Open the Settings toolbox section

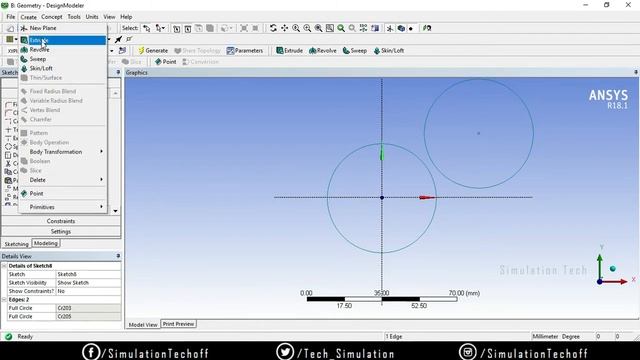61,231
